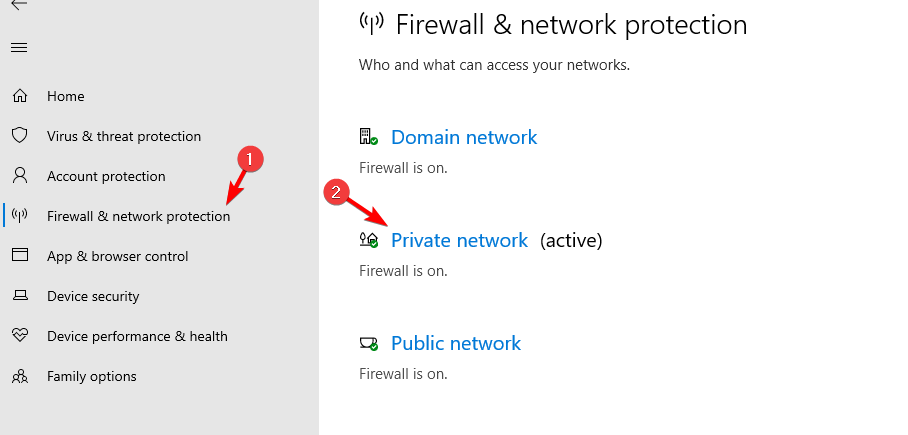The image size is (908, 435).
Task: Click the Domain network building icon
Action: click(368, 137)
